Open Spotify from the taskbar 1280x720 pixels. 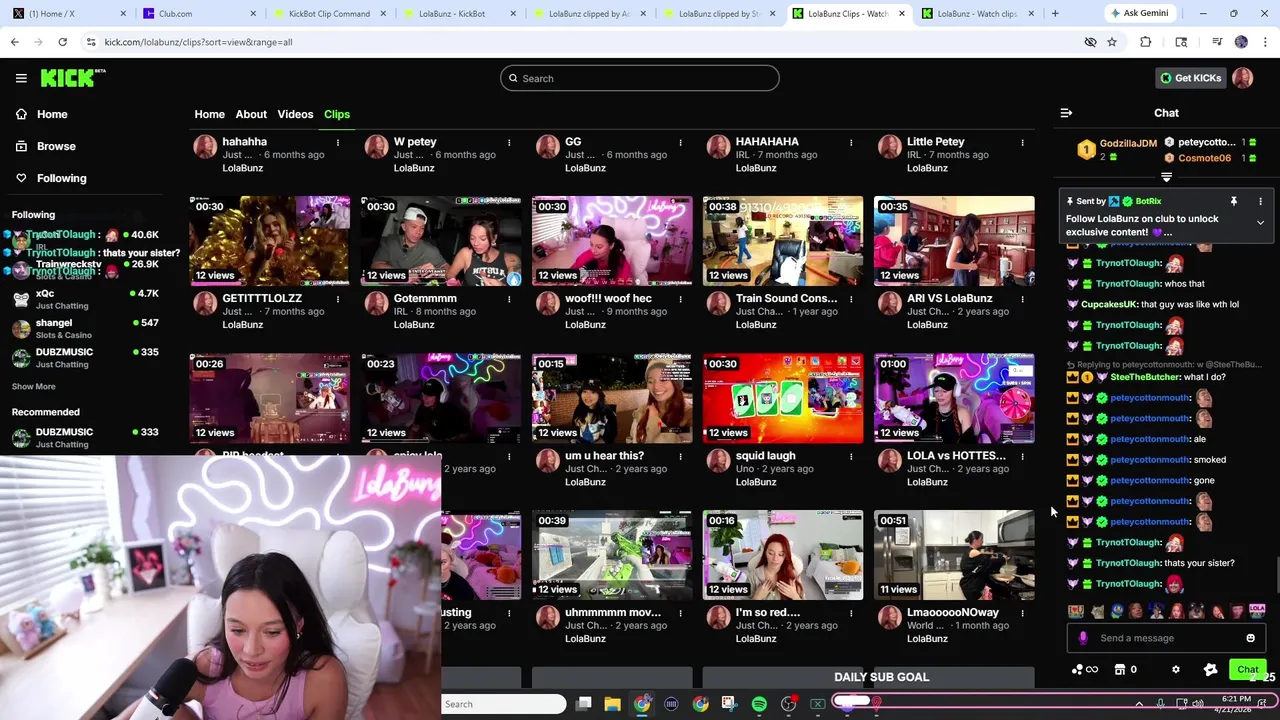759,704
